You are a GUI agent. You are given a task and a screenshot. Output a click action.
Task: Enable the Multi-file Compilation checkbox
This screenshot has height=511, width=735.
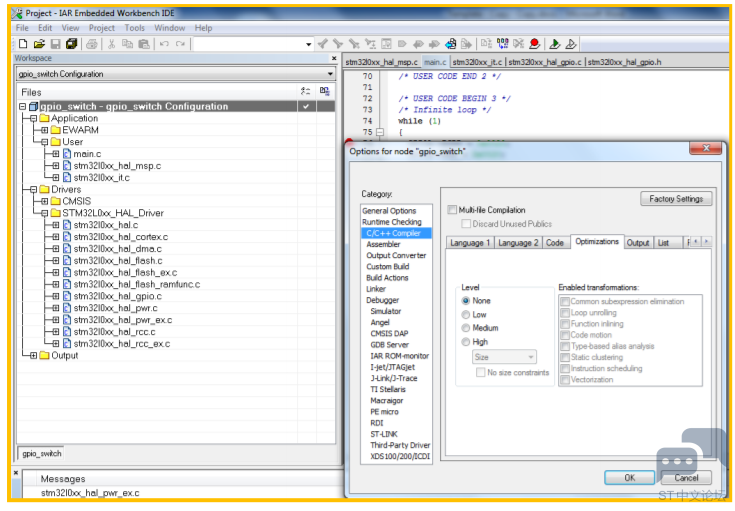(452, 210)
